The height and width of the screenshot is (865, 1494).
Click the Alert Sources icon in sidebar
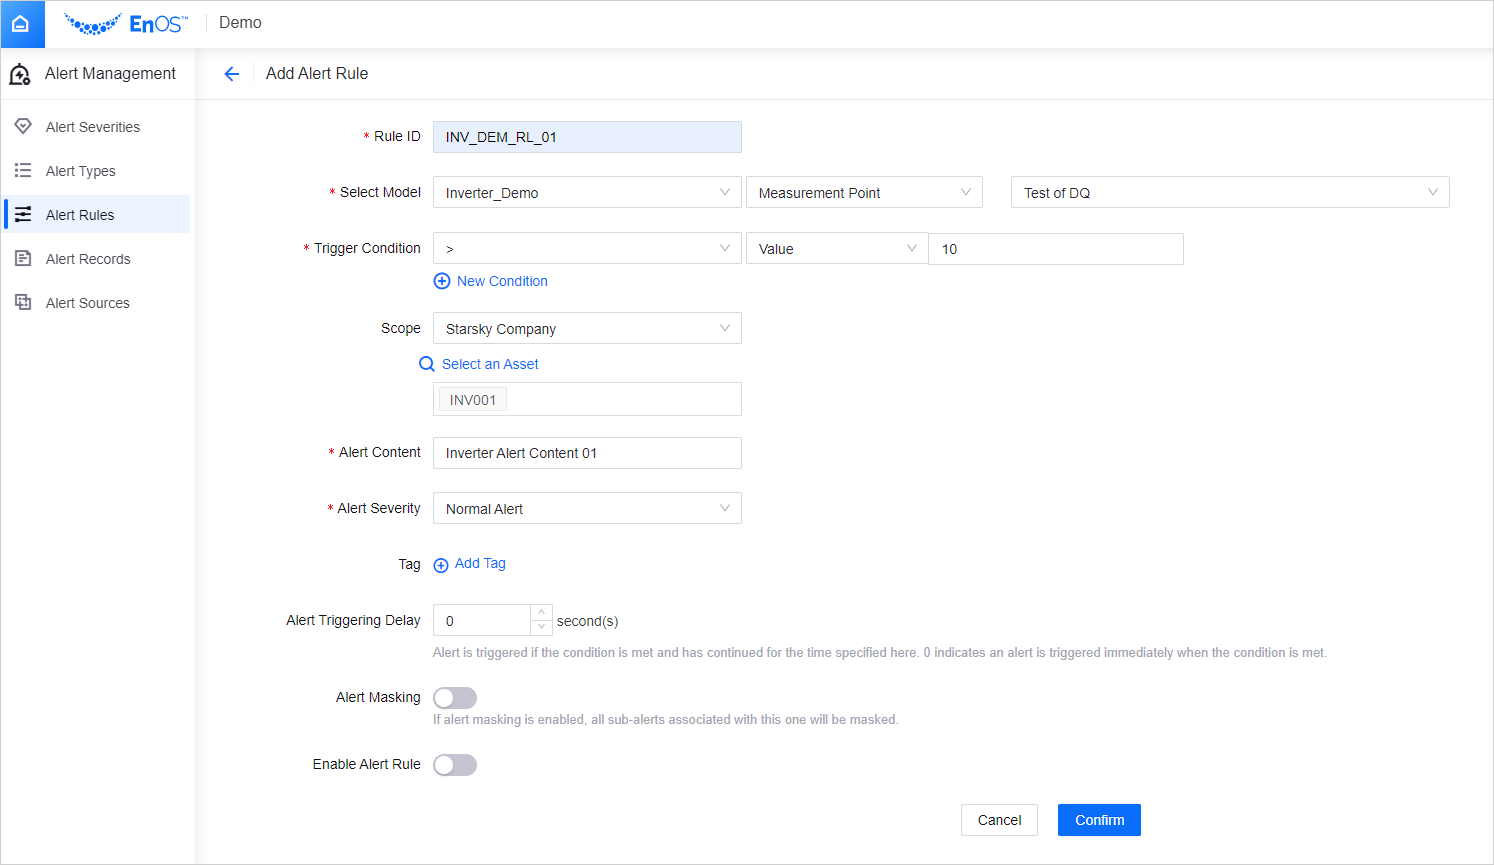(23, 302)
